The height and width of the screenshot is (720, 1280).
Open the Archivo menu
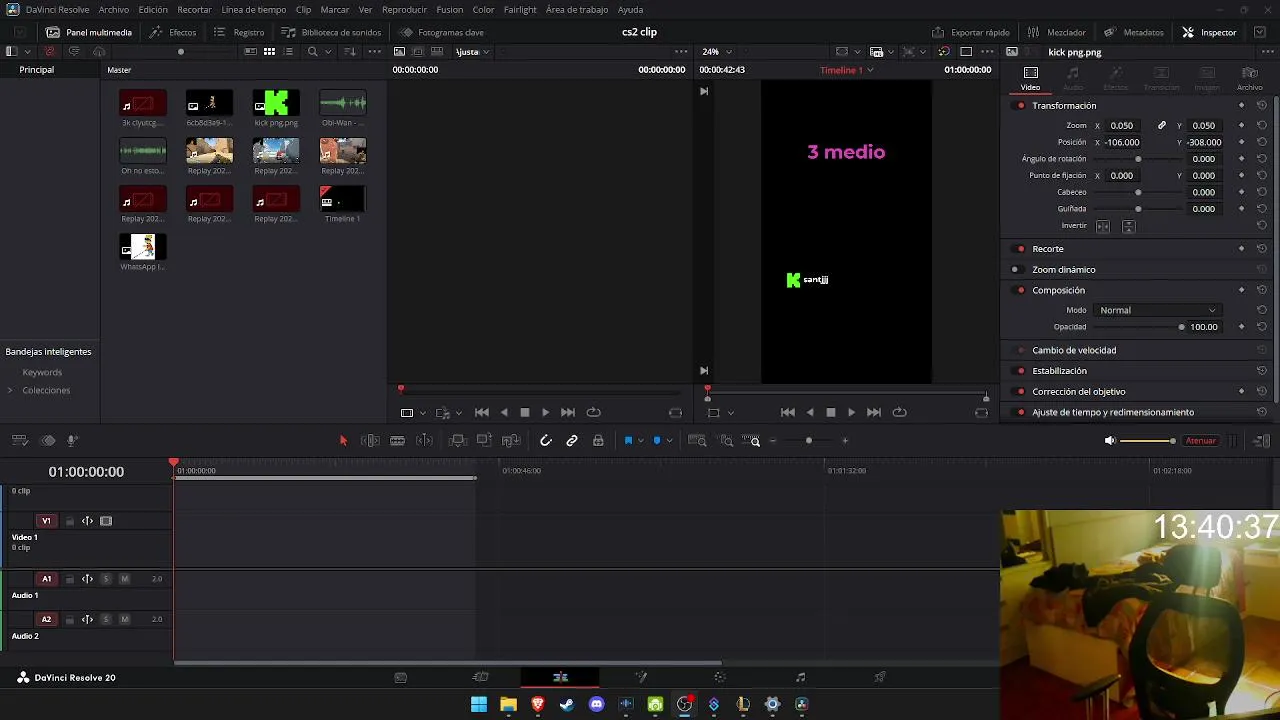[113, 9]
